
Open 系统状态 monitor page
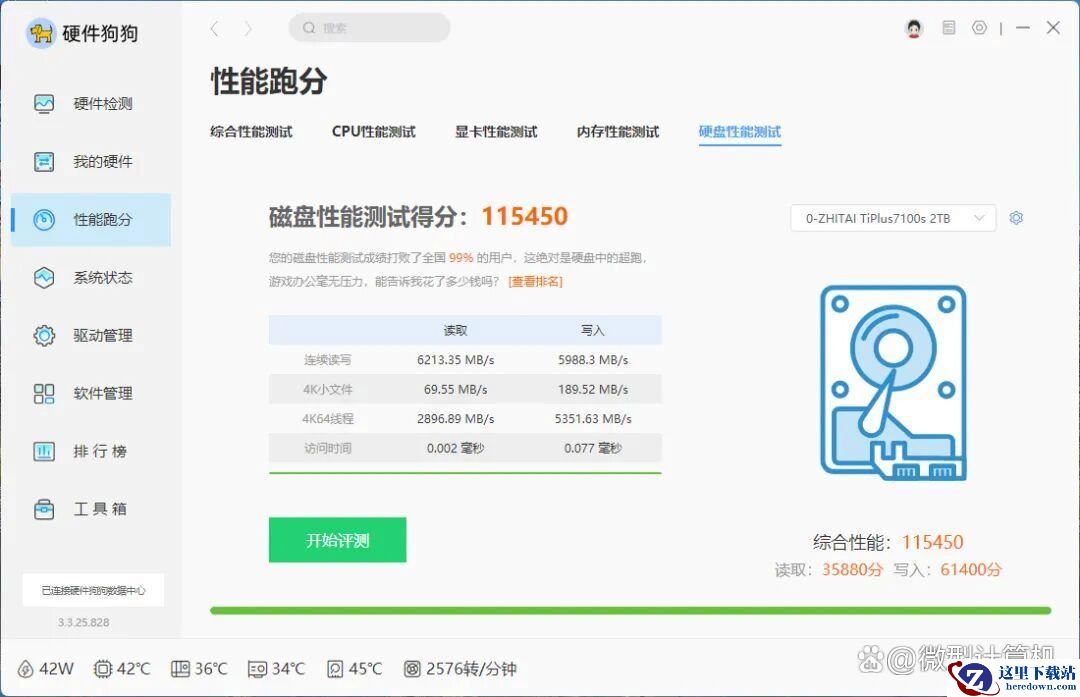(x=90, y=278)
